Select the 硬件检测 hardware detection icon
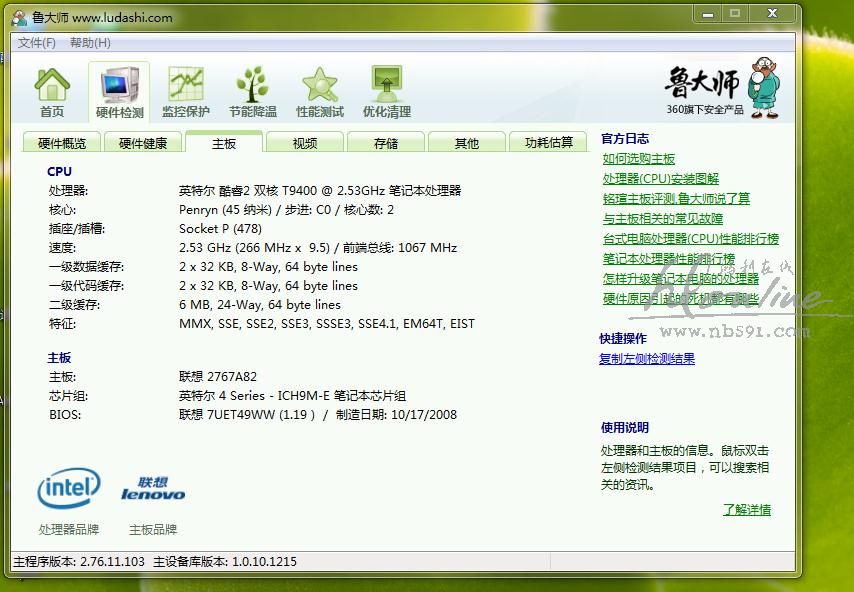854x592 pixels. coord(119,92)
